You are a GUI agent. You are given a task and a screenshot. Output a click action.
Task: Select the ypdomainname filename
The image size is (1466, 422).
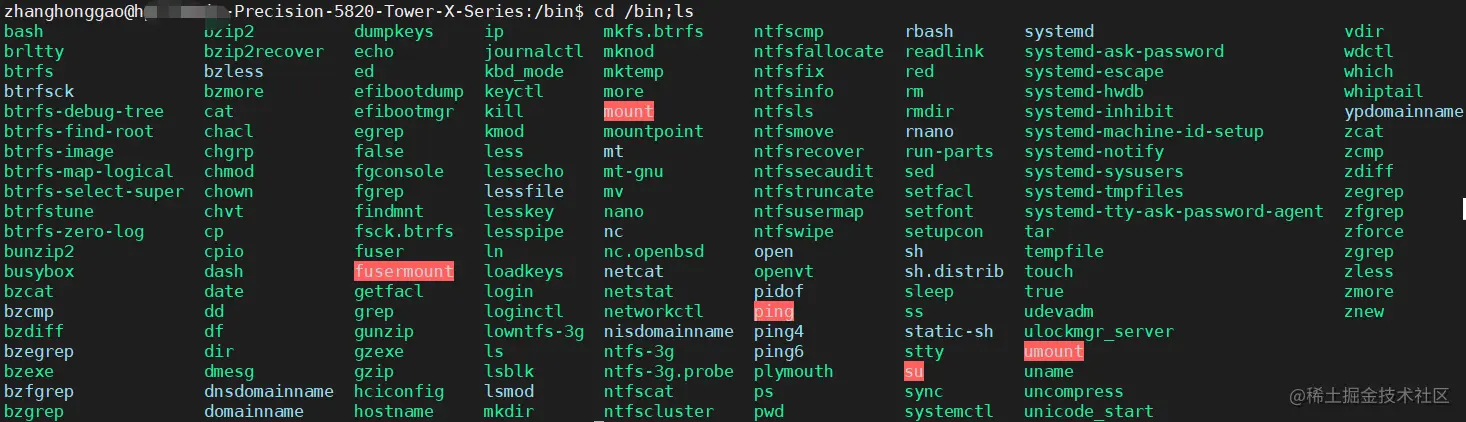[1404, 111]
